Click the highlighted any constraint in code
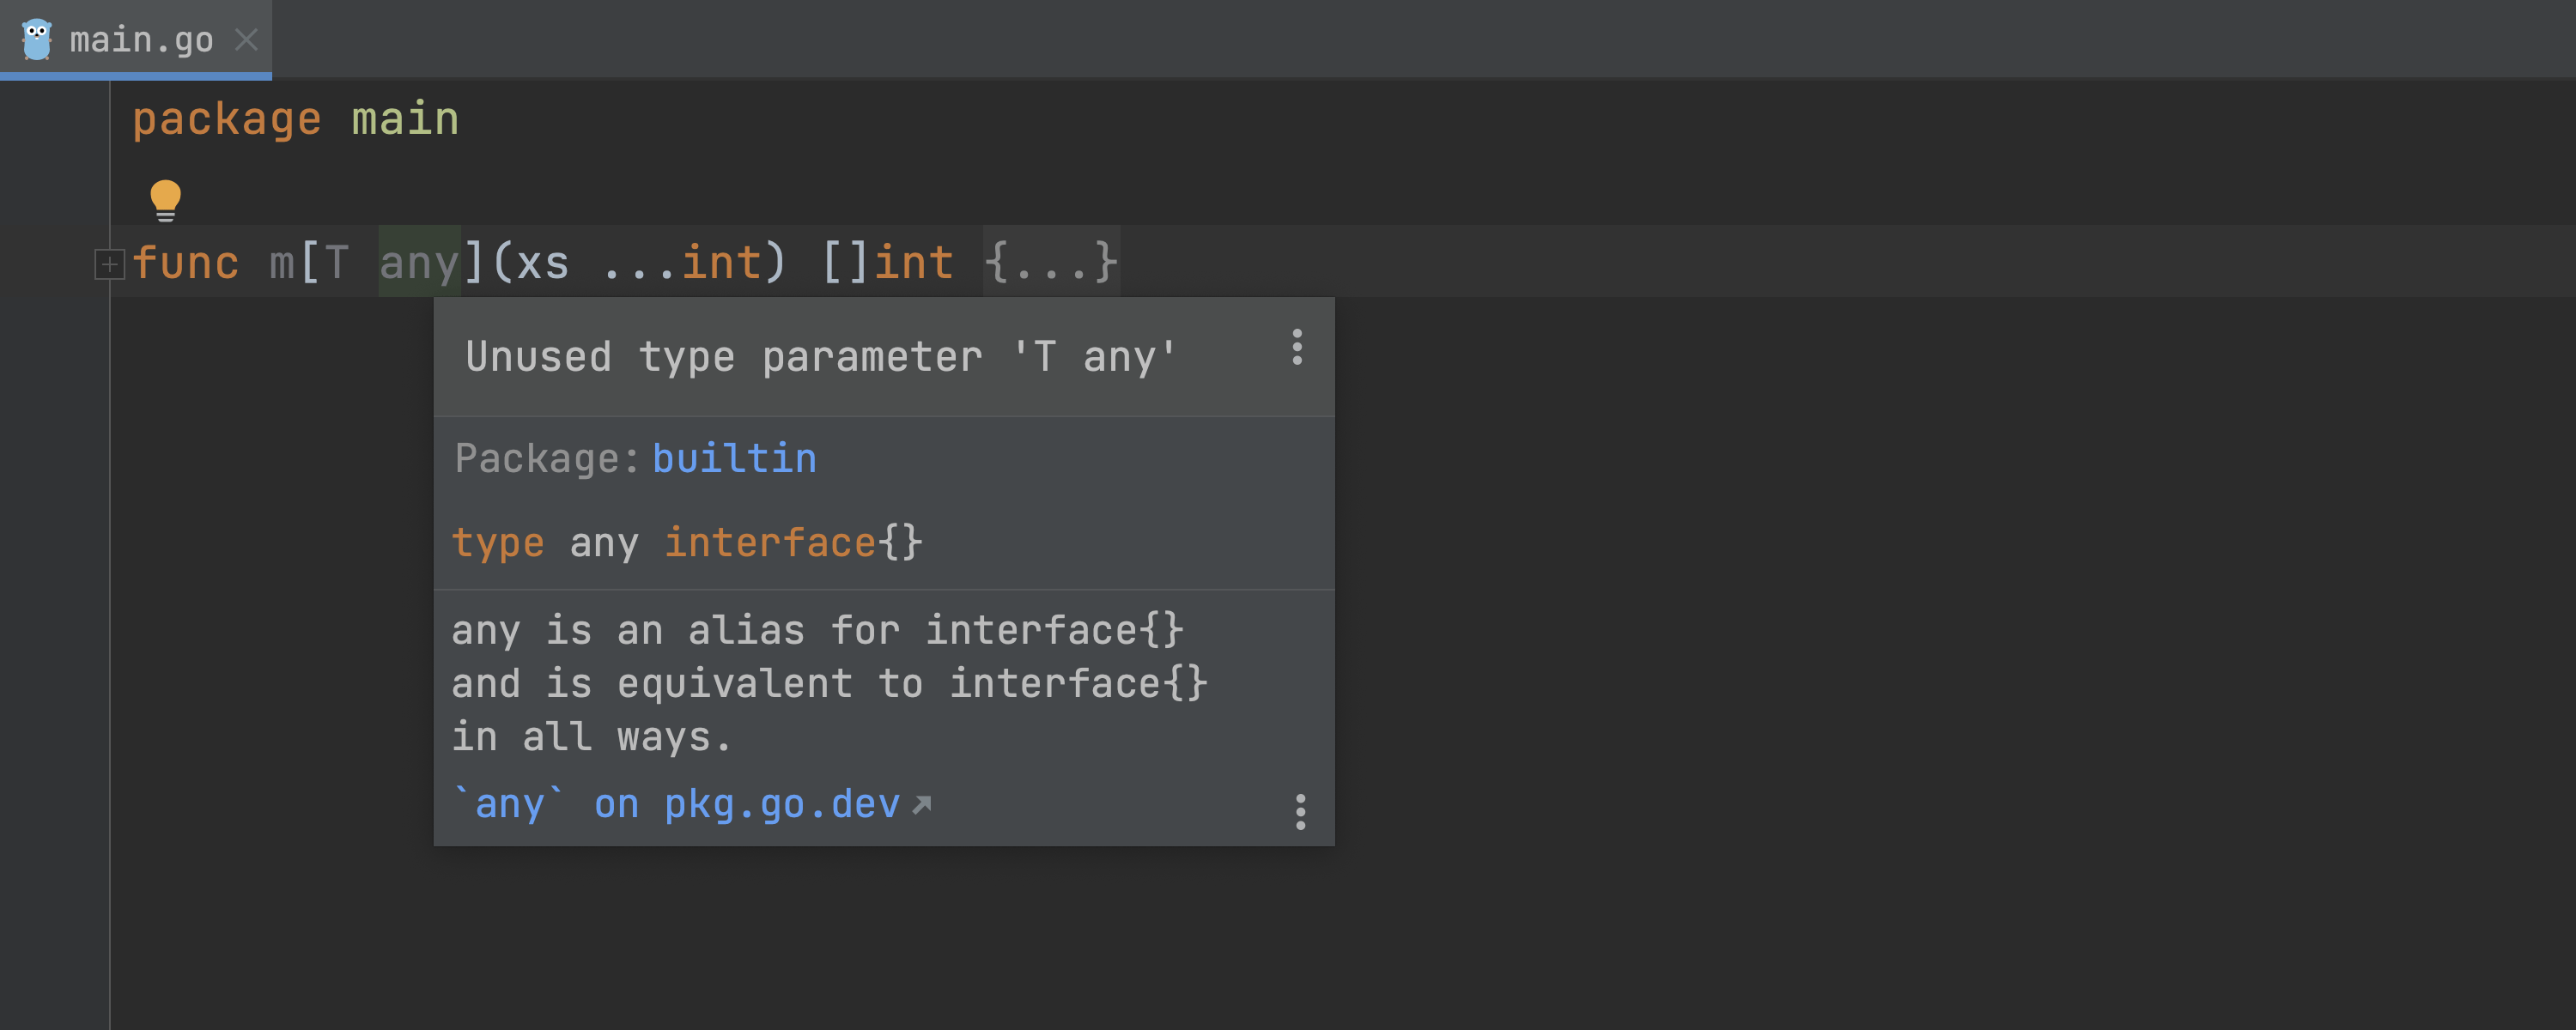This screenshot has width=2576, height=1030. (x=418, y=263)
